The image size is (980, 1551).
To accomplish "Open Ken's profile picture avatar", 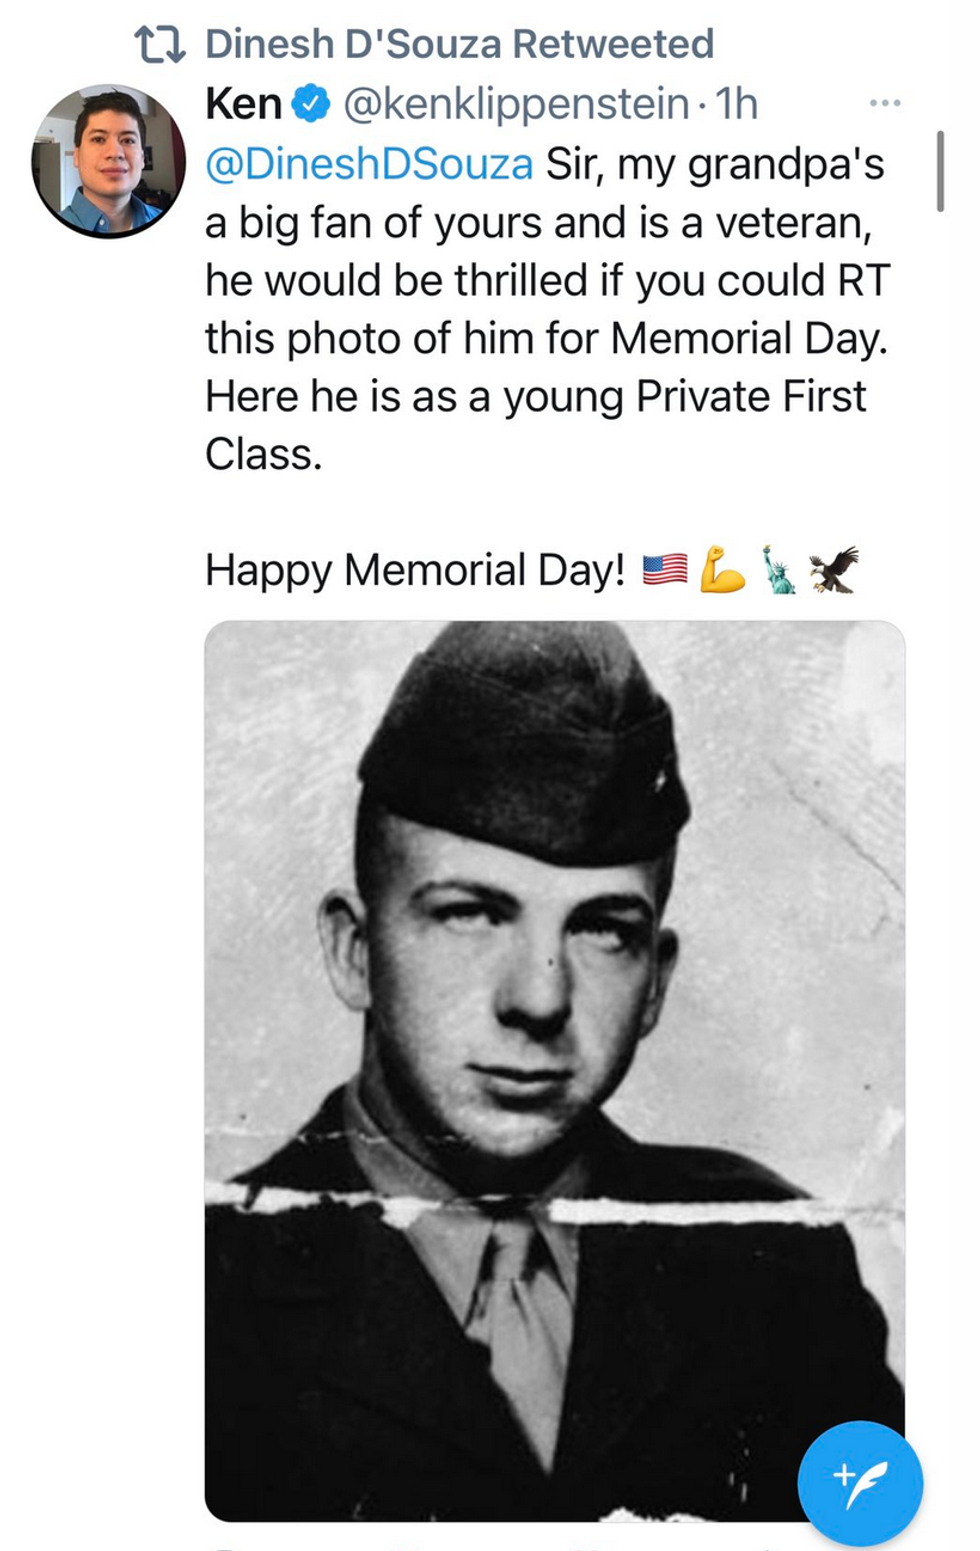I will tap(109, 161).
